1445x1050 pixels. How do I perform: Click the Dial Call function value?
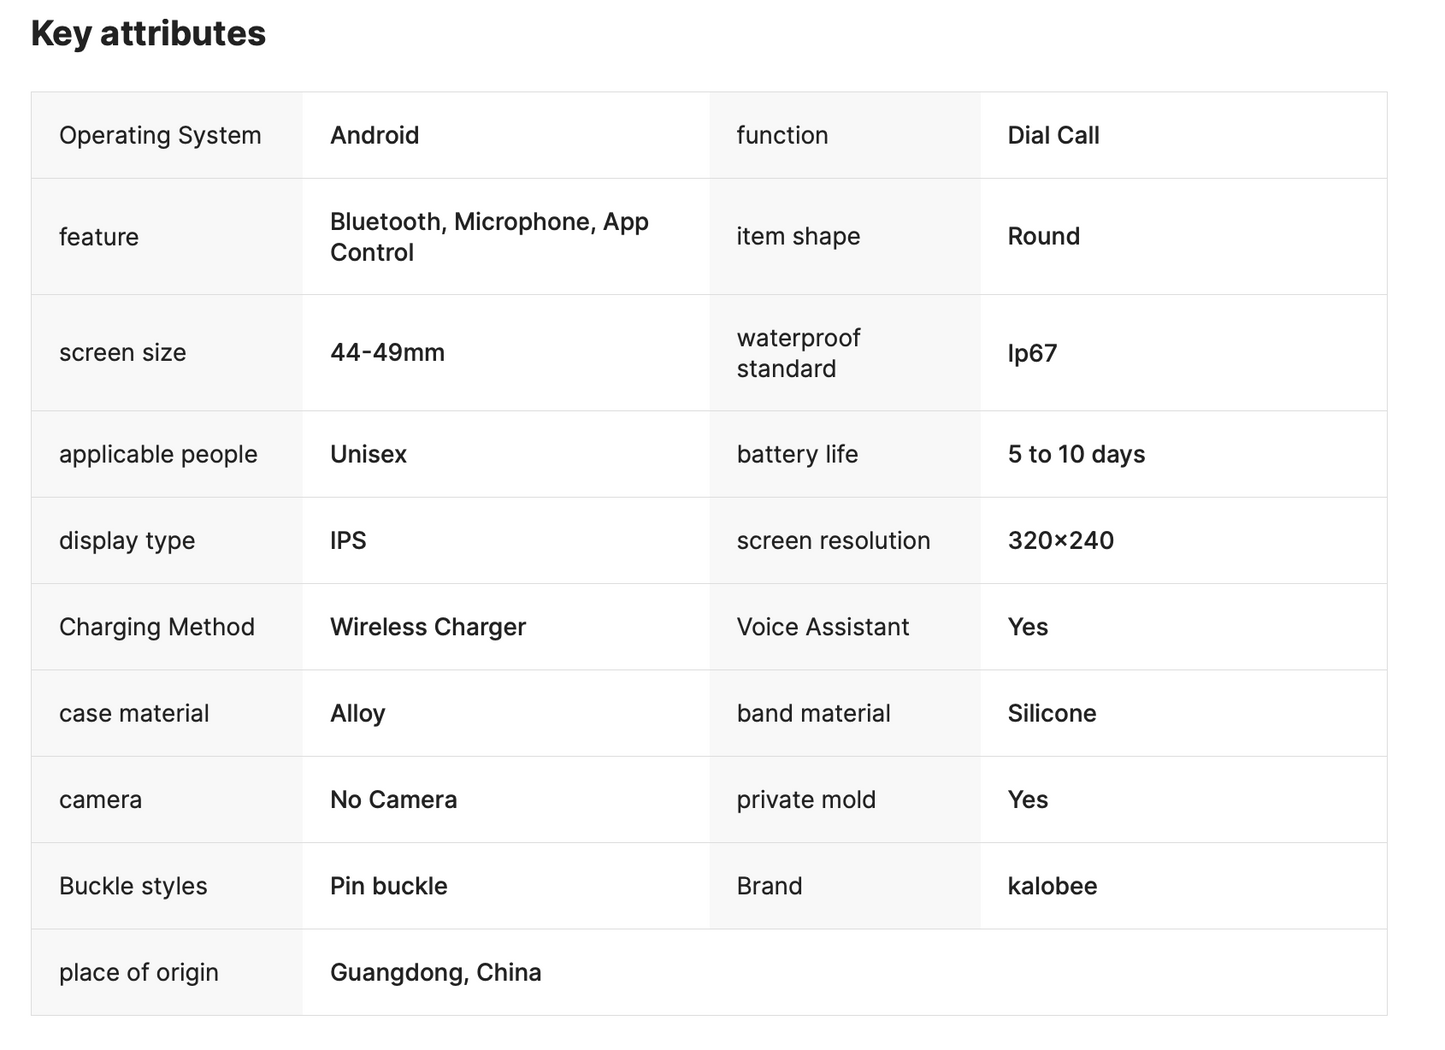click(x=1053, y=136)
